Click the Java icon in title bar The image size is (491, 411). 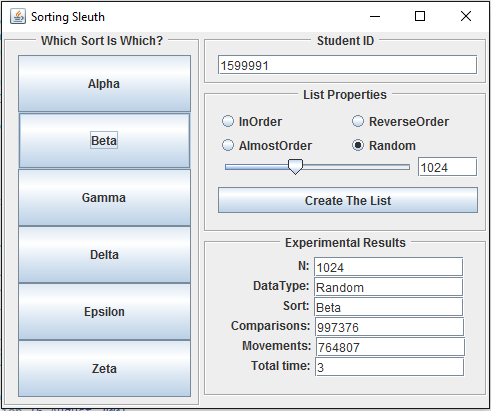[x=18, y=16]
